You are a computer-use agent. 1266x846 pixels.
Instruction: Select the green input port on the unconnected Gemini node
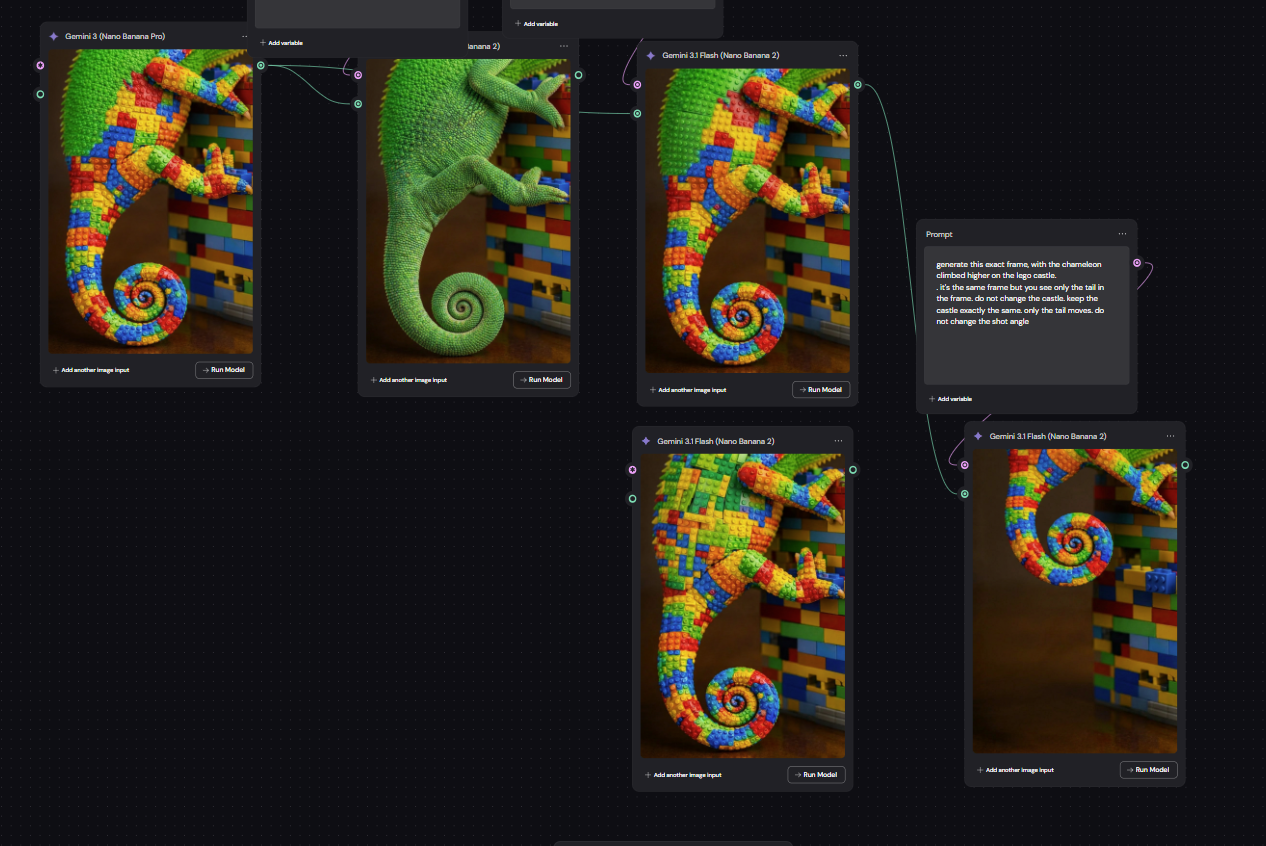632,498
